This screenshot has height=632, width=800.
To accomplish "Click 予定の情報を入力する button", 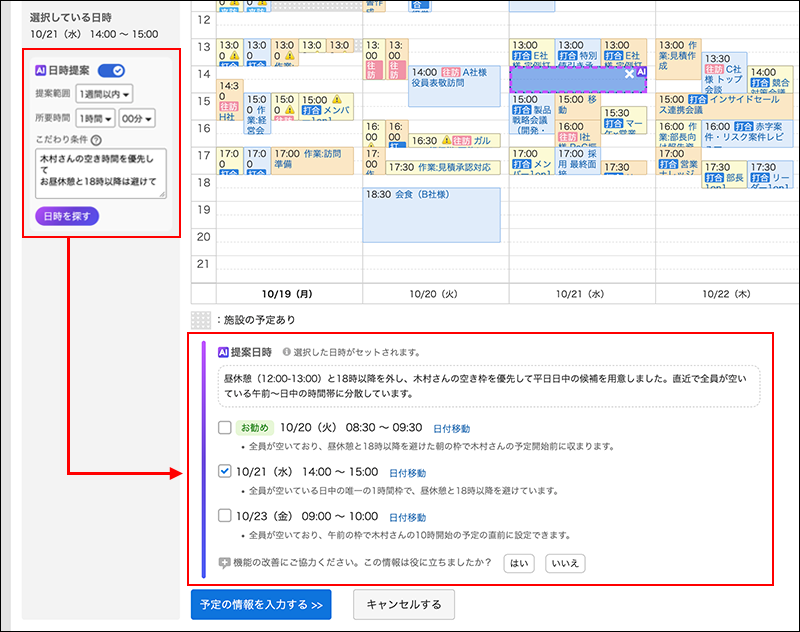I will [x=261, y=604].
